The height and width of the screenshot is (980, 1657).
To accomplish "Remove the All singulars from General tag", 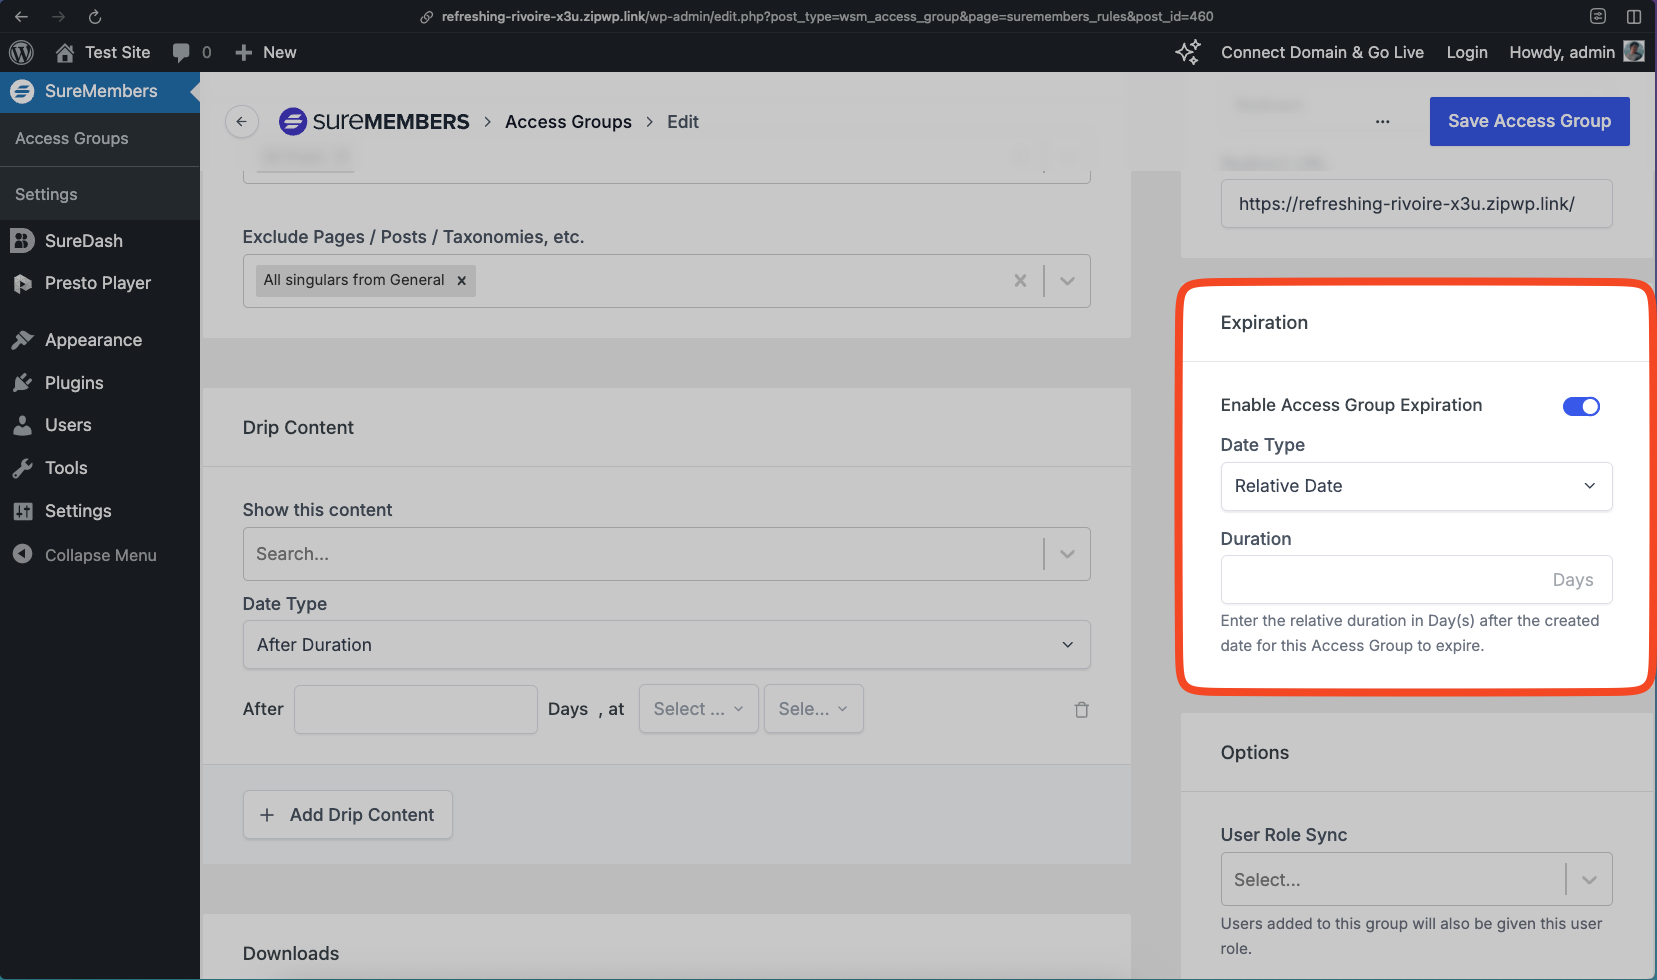I will coord(461,281).
